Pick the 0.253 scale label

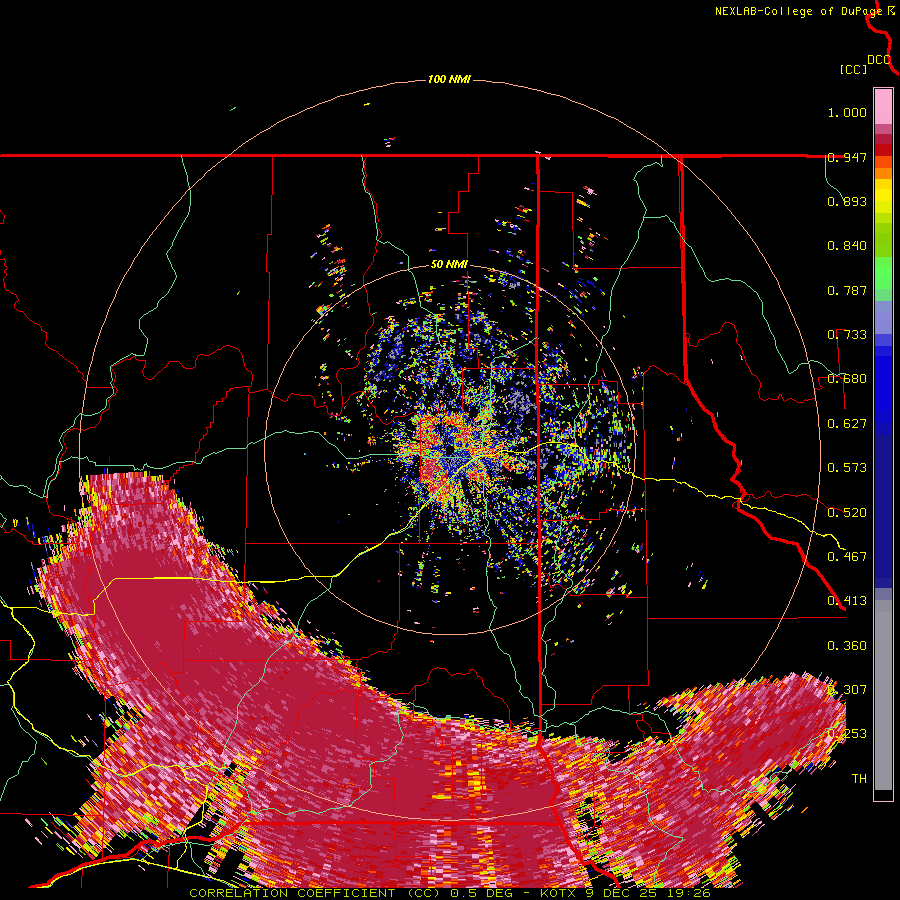(x=847, y=734)
